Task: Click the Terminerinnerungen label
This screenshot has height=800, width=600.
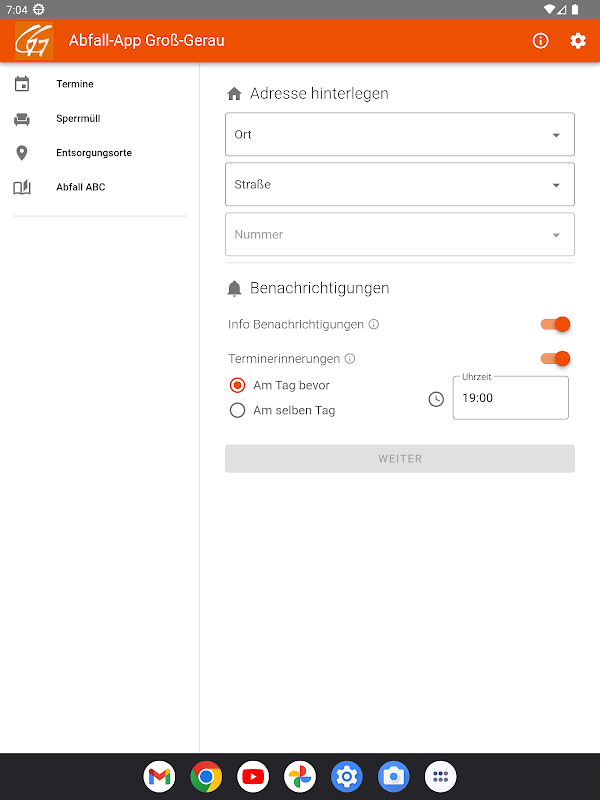Action: pos(284,359)
